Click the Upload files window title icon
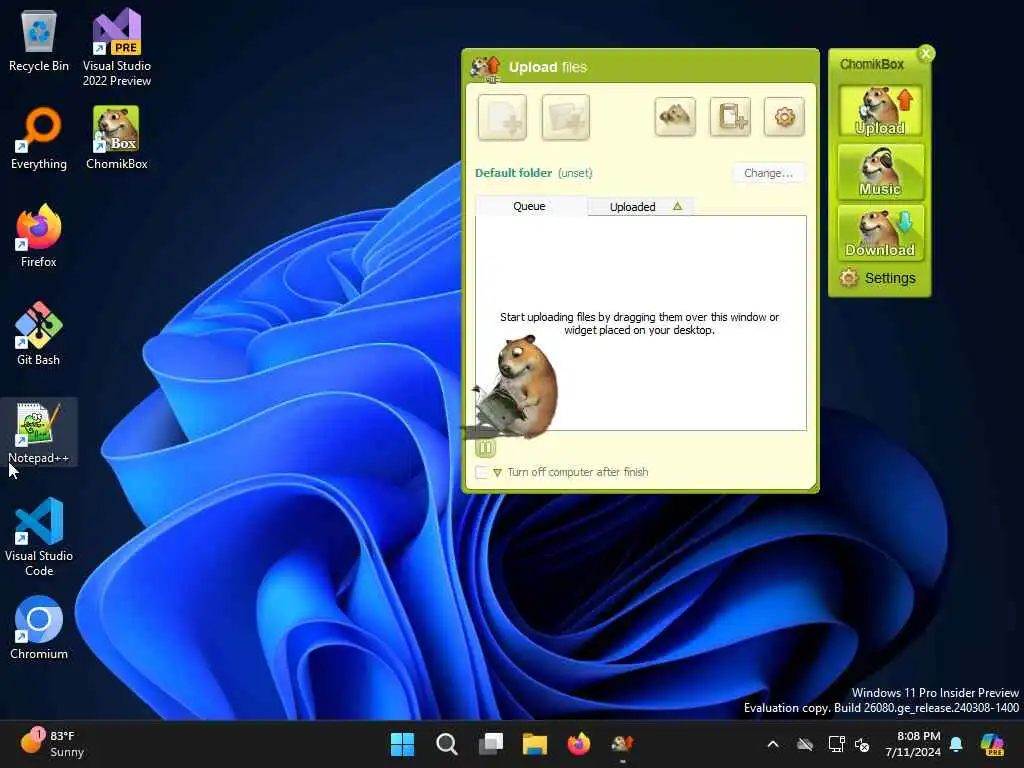1024x768 pixels. 485,68
